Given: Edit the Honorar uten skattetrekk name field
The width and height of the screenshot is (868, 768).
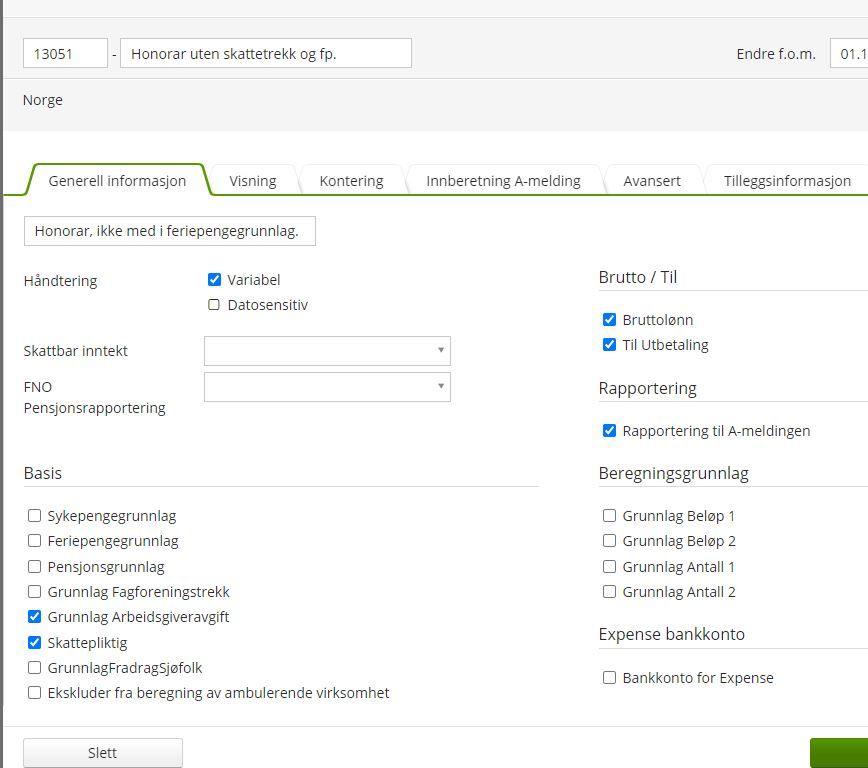Looking at the screenshot, I should (x=266, y=53).
